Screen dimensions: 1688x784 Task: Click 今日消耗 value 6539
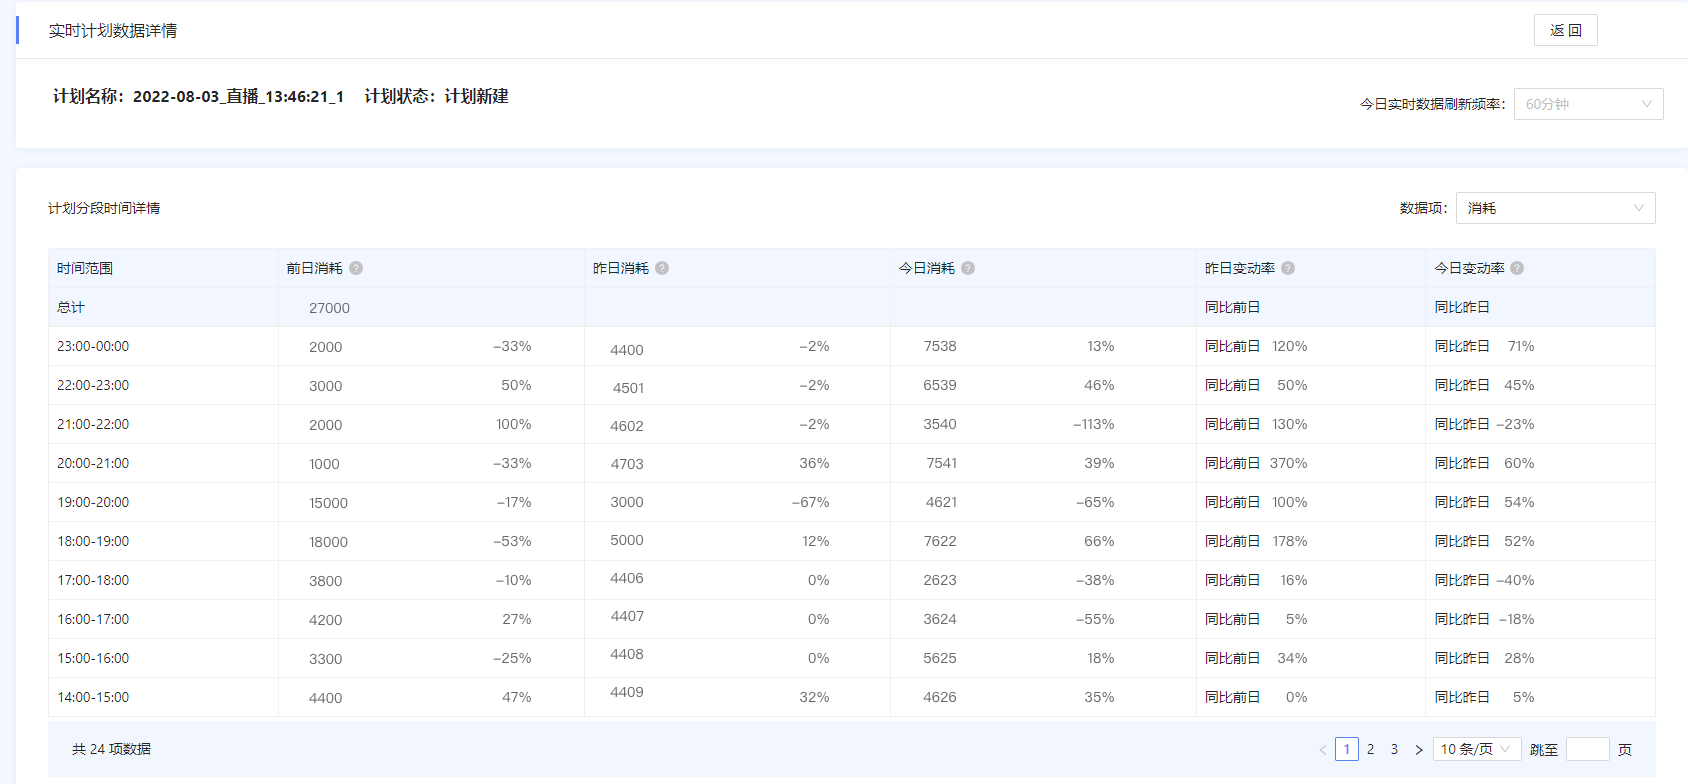pos(940,385)
